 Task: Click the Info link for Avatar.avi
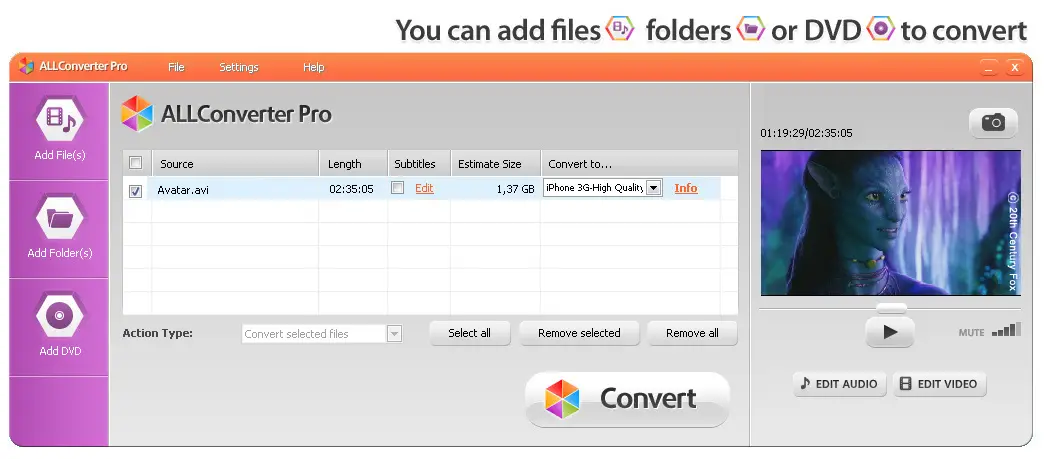click(686, 188)
